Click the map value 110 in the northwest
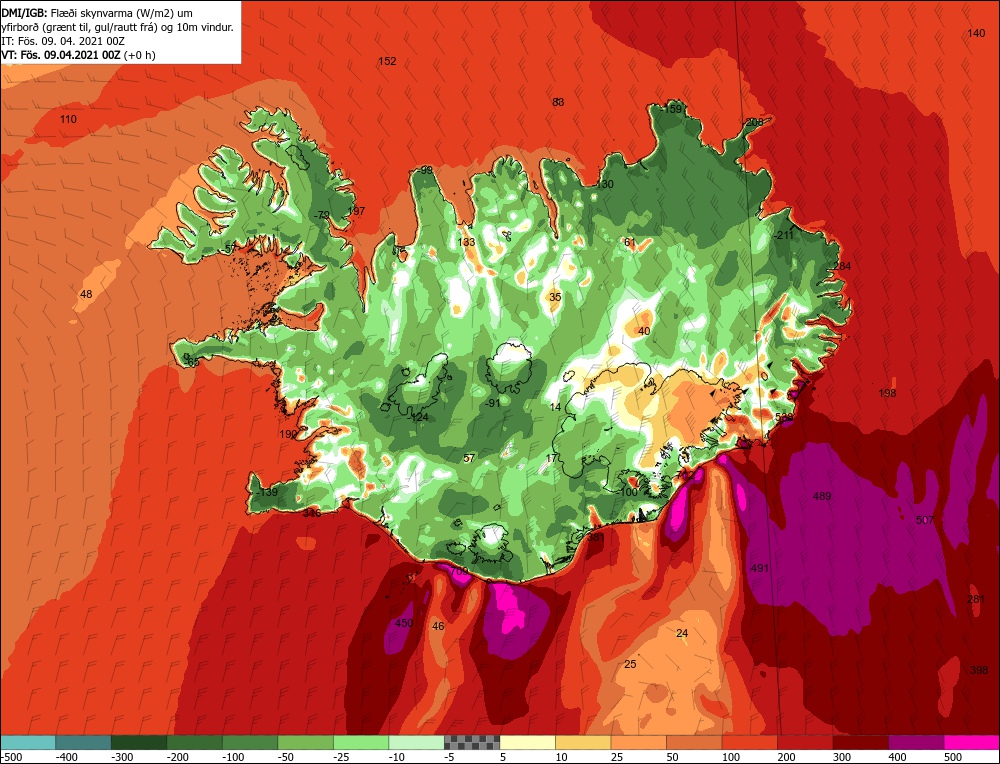 pyautogui.click(x=68, y=119)
